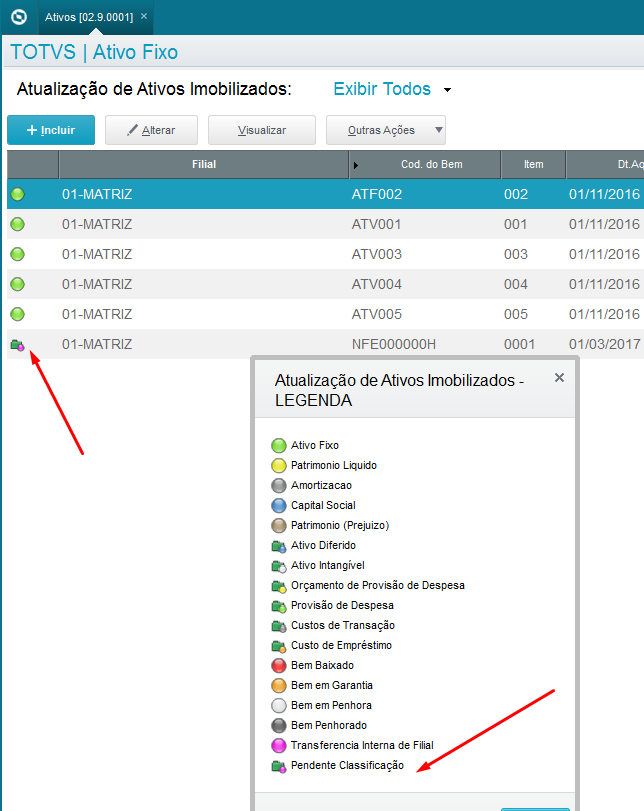Close the Ativos [02.9.0001] tab
This screenshot has width=644, height=811.
pyautogui.click(x=144, y=17)
